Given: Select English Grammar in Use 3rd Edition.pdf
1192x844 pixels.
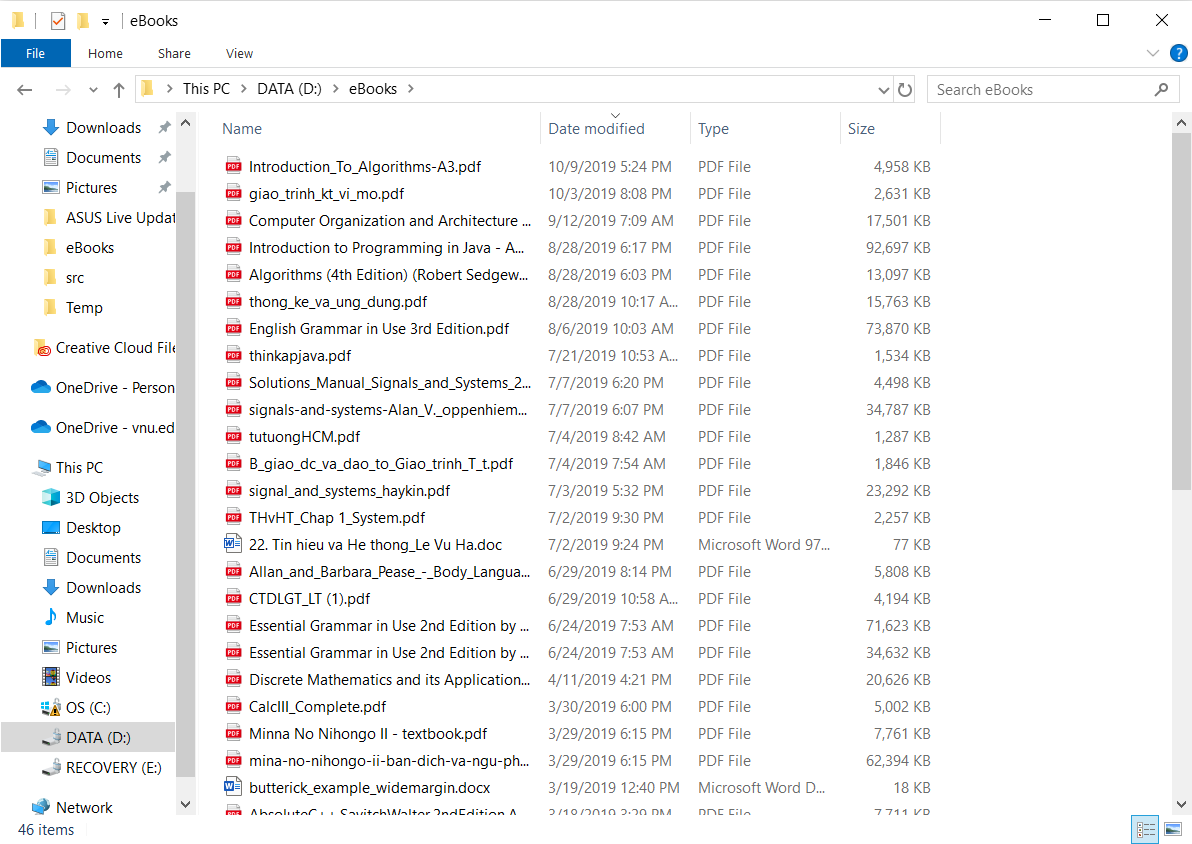Looking at the screenshot, I should click(x=379, y=328).
